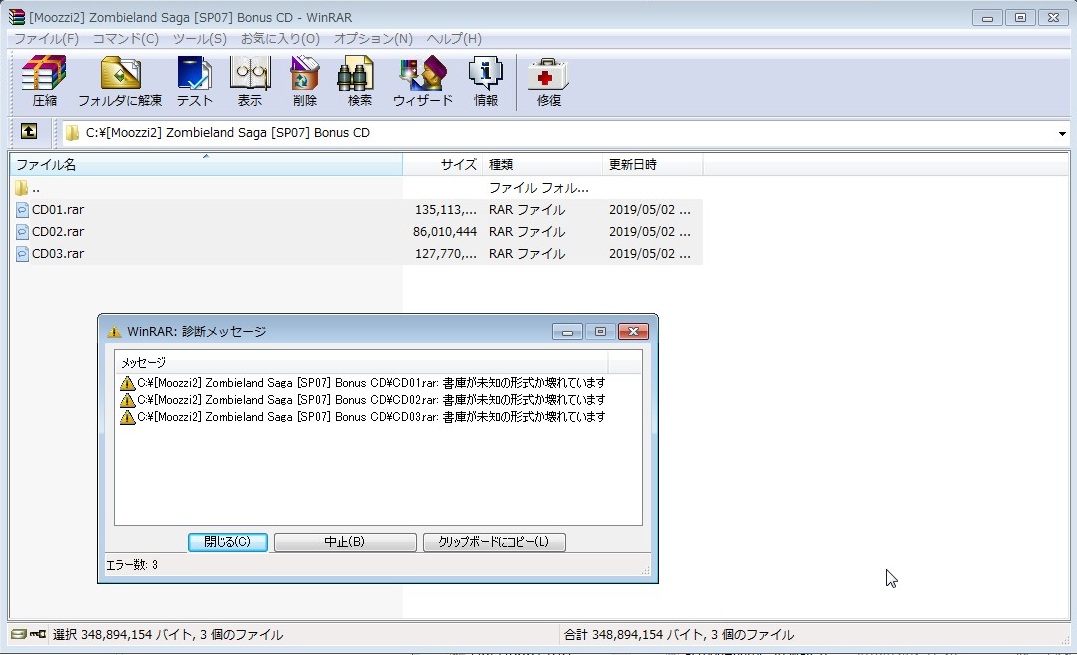Run the テスト (Test) toolbar icon
The width and height of the screenshot is (1077, 655).
click(x=195, y=81)
